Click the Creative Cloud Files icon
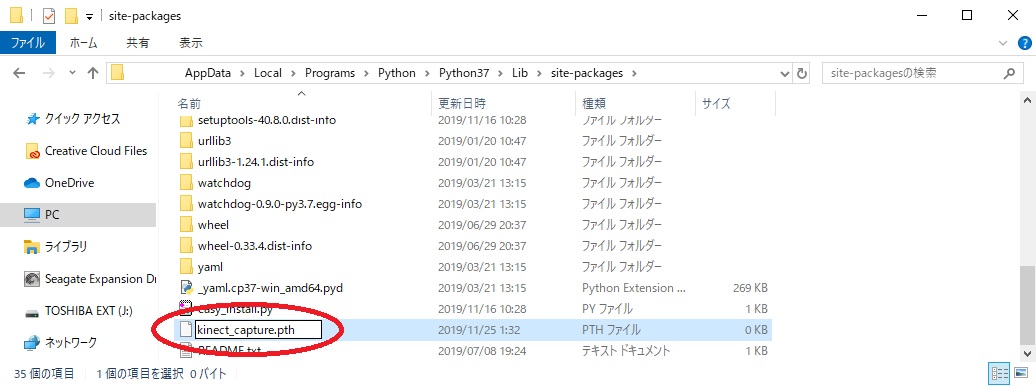The image size is (1036, 386). click(32, 151)
